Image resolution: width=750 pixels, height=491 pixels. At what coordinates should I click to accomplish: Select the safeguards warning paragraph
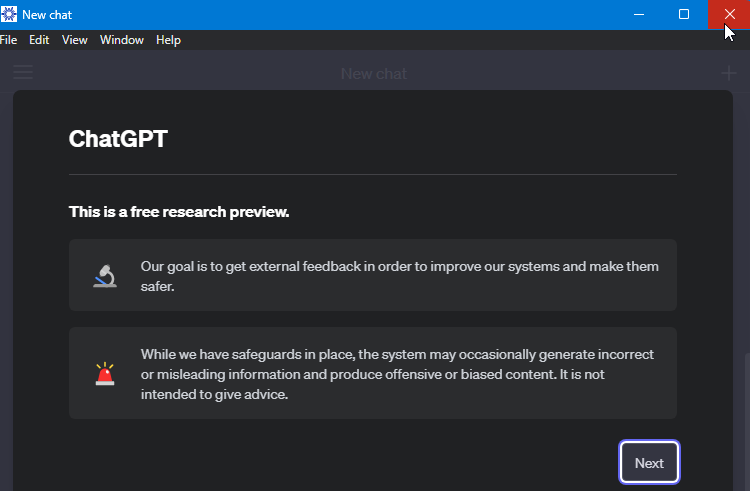click(x=397, y=374)
